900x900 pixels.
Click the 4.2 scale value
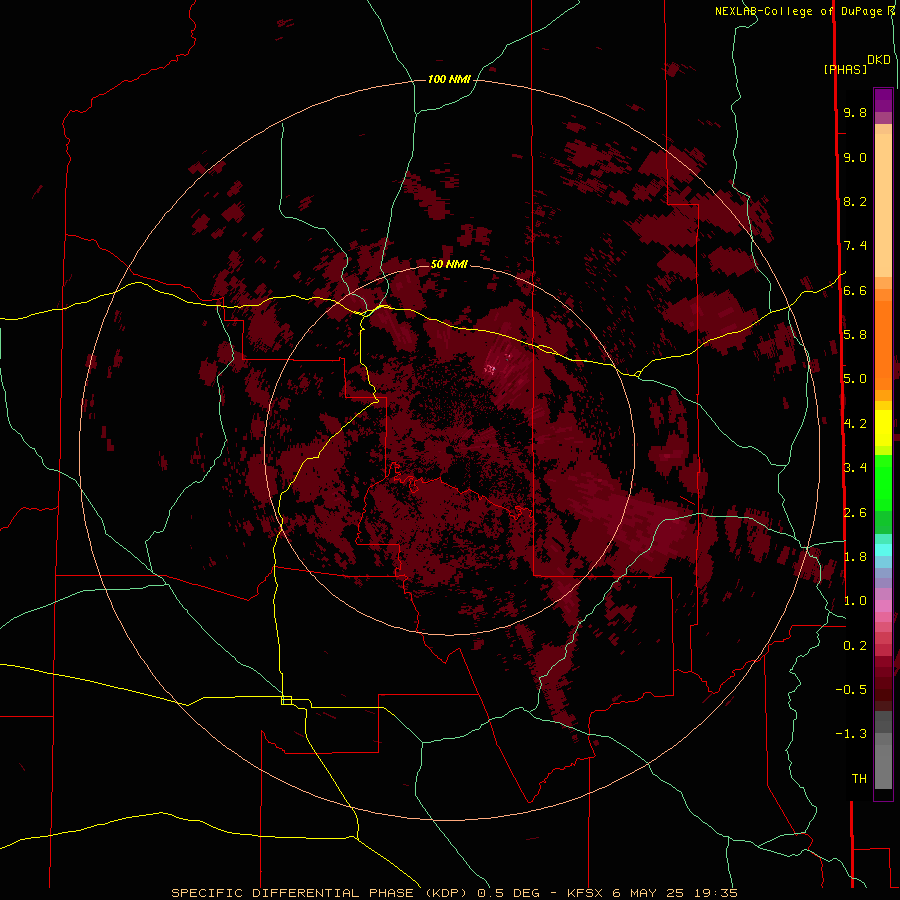[x=855, y=424]
